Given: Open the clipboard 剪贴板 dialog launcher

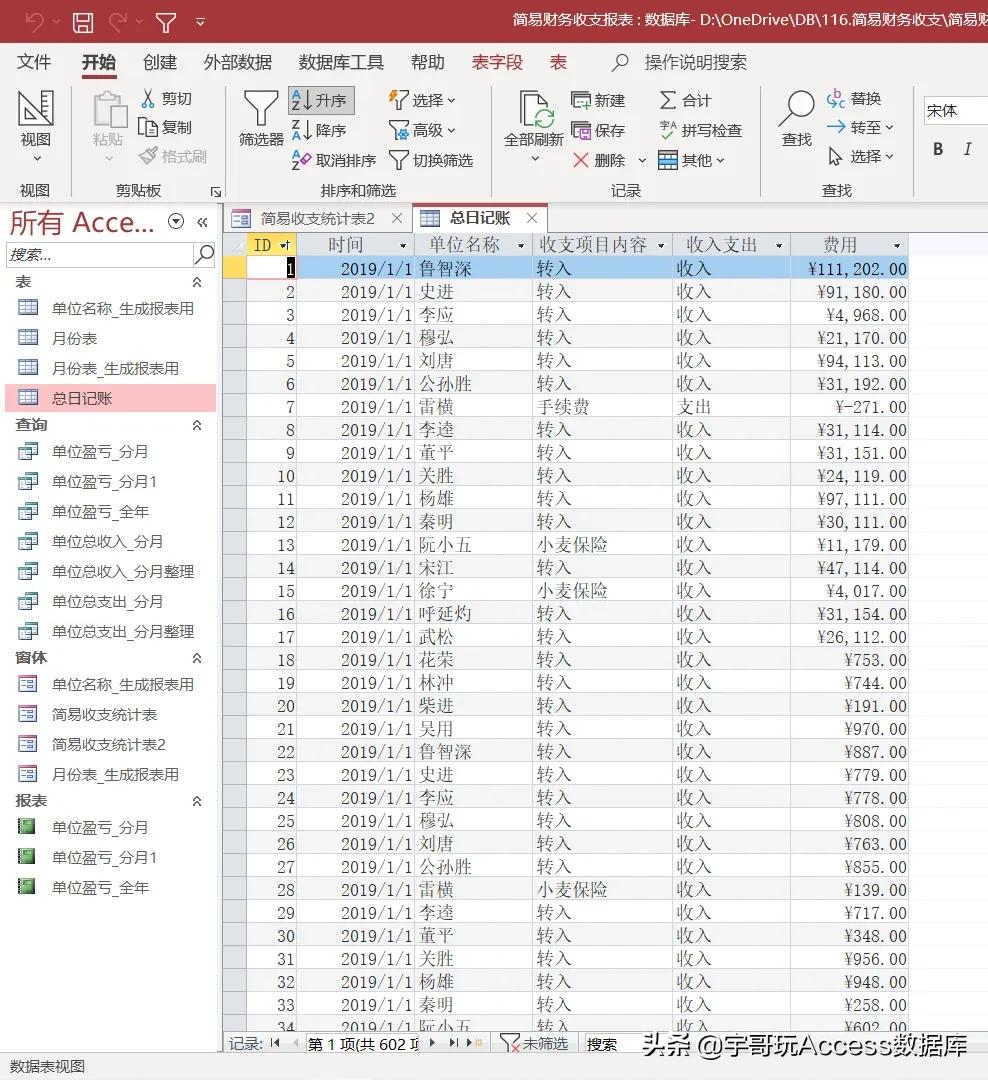Looking at the screenshot, I should pos(216,192).
